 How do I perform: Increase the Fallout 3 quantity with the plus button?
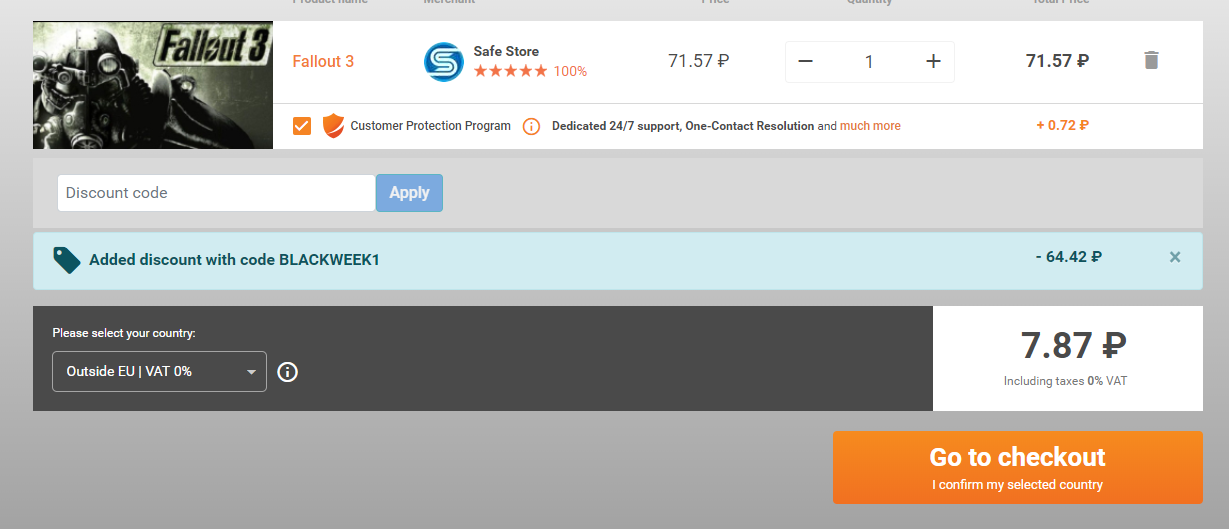(x=934, y=62)
